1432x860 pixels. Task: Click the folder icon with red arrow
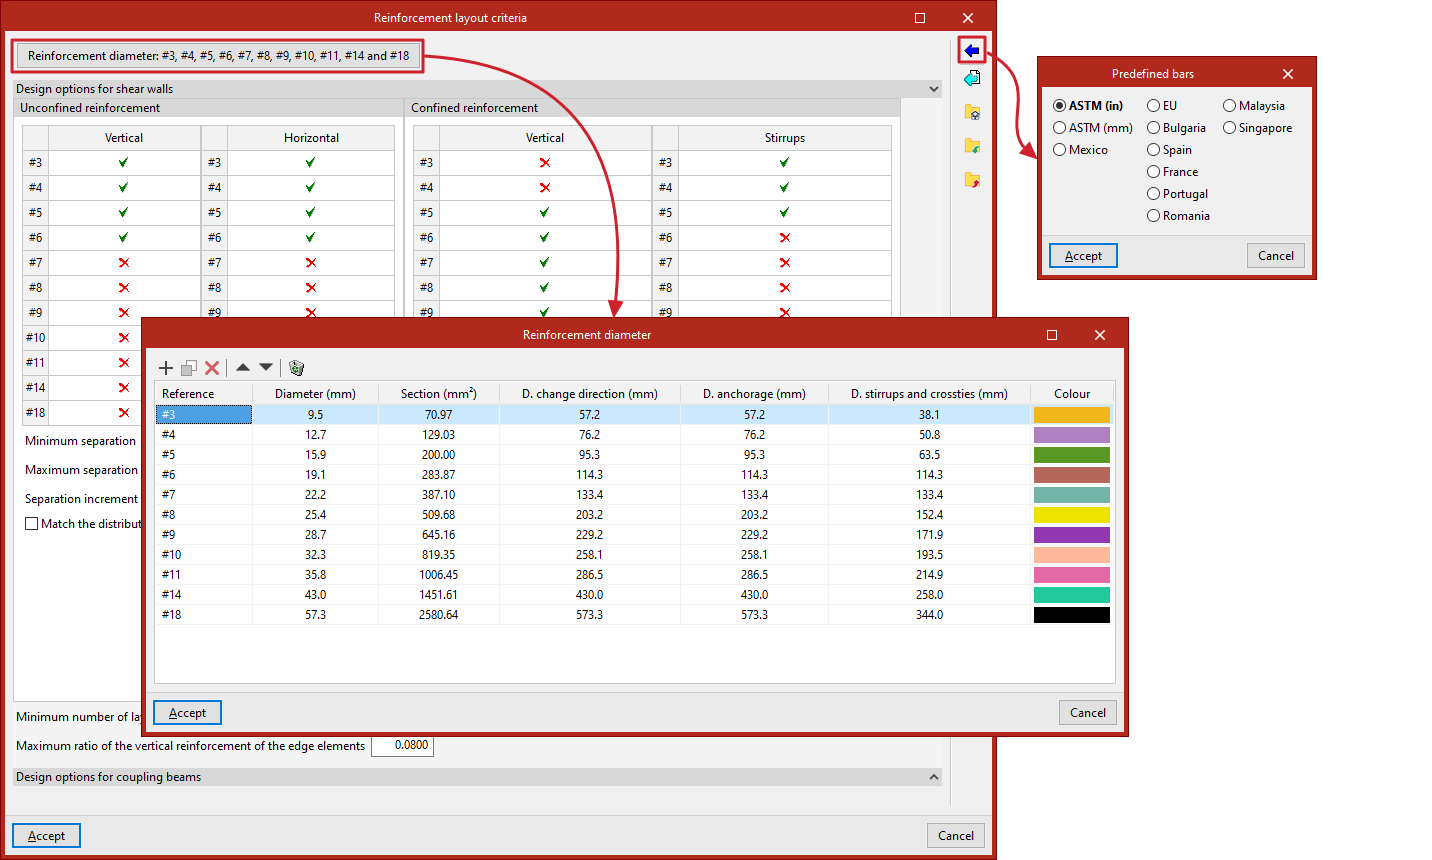tap(972, 180)
